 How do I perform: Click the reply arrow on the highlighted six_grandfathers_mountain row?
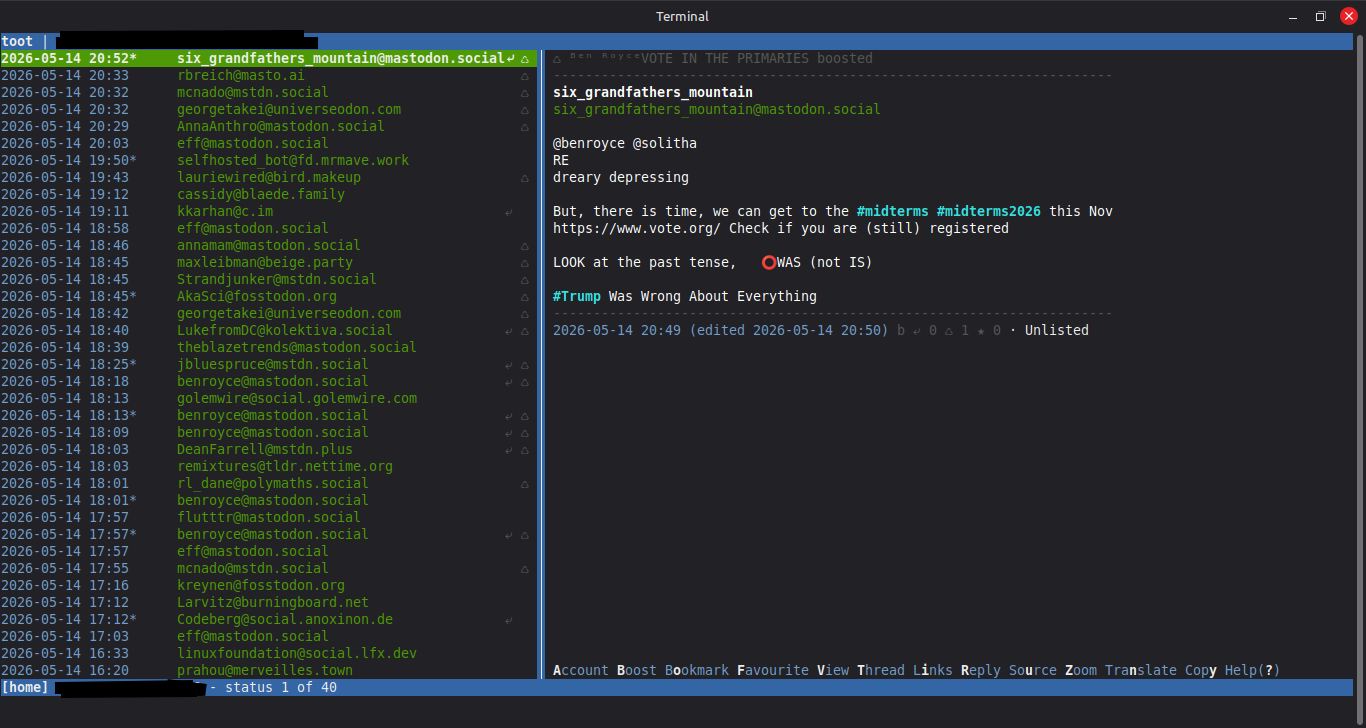pyautogui.click(x=510, y=58)
